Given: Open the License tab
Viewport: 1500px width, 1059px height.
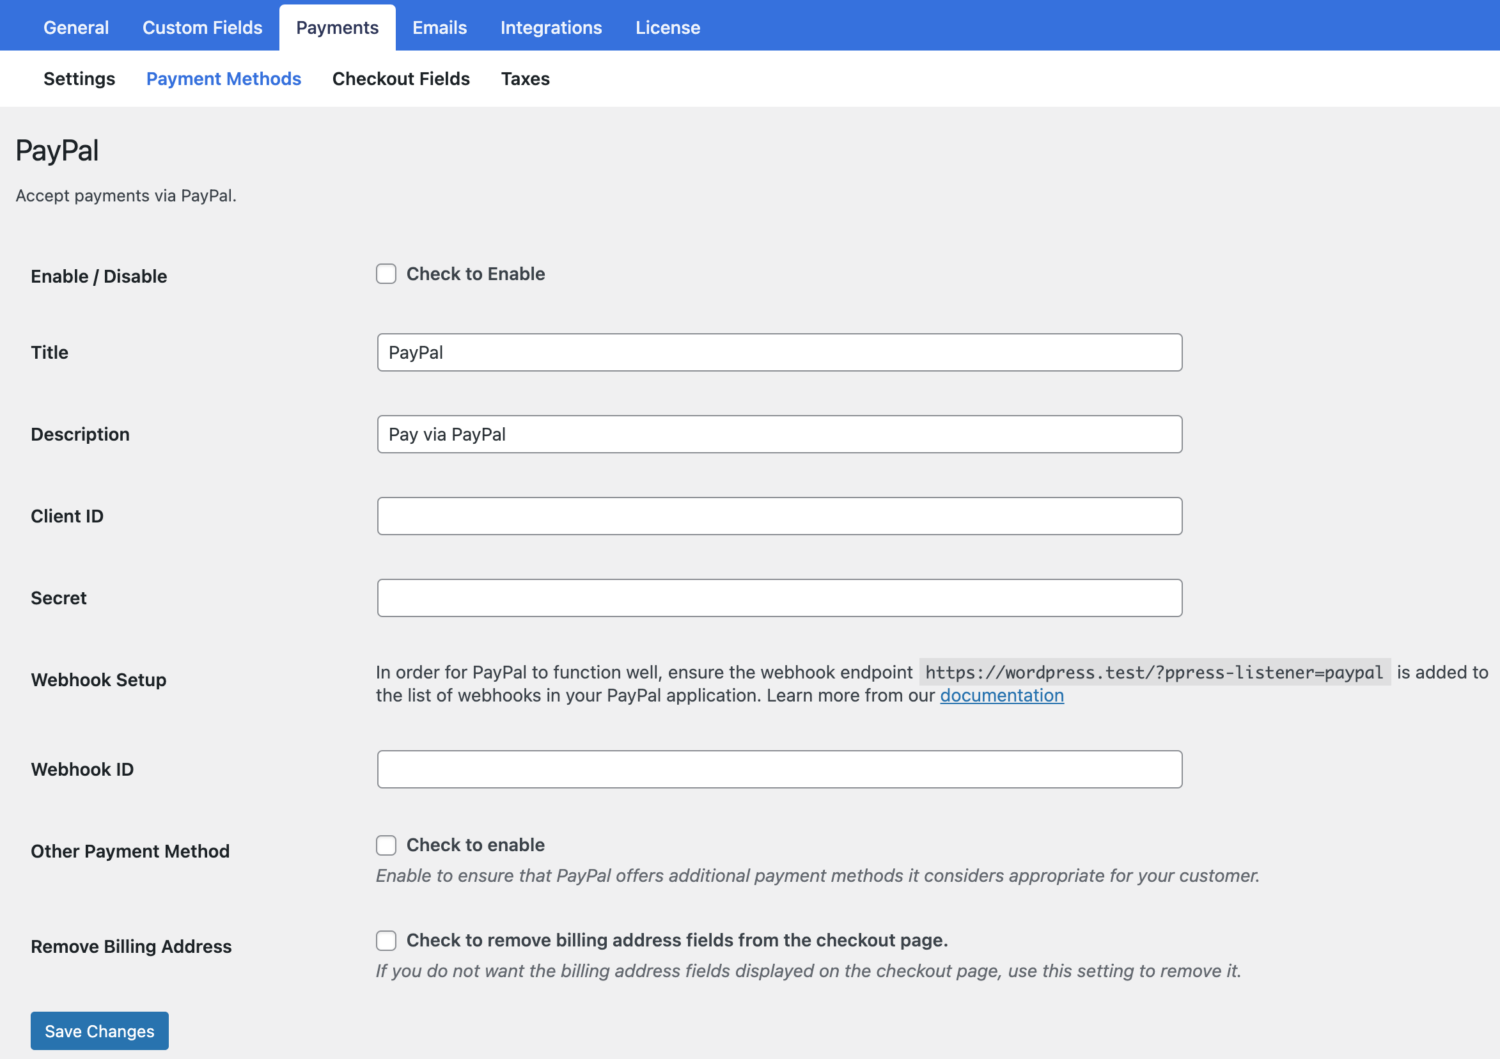Looking at the screenshot, I should (668, 27).
